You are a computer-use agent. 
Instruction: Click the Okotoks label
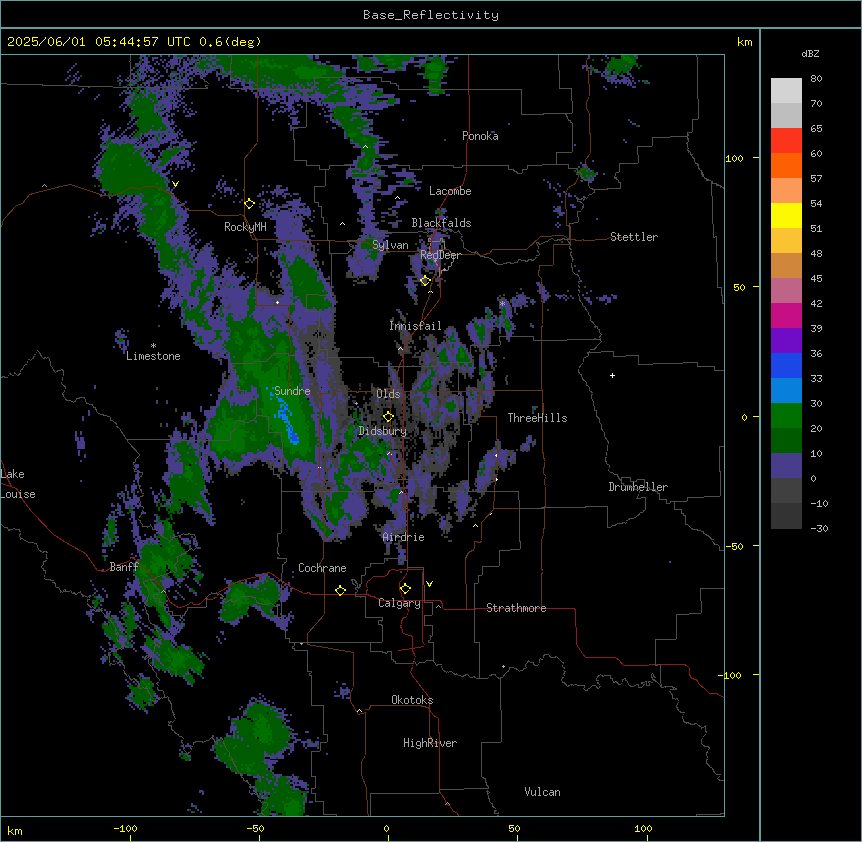(x=412, y=700)
